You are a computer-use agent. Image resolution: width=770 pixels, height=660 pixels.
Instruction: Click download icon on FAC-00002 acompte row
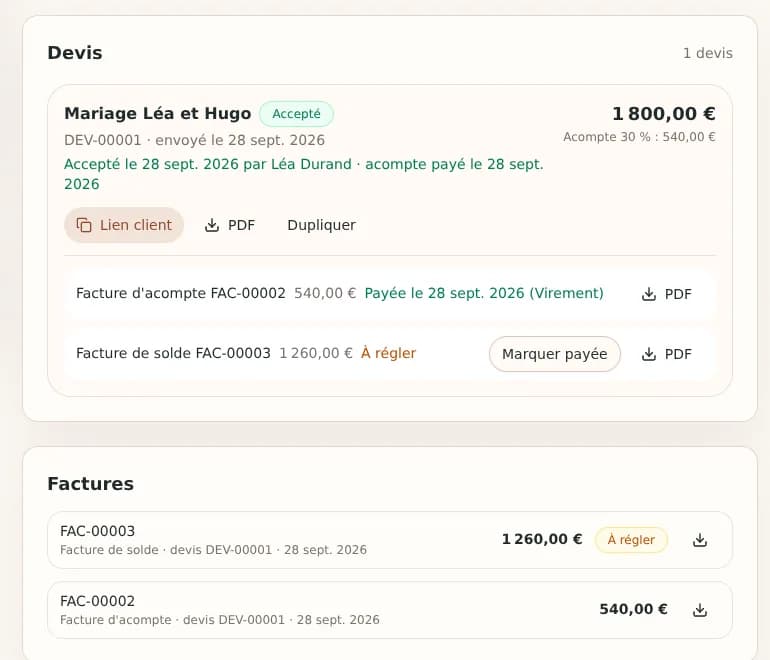point(649,294)
